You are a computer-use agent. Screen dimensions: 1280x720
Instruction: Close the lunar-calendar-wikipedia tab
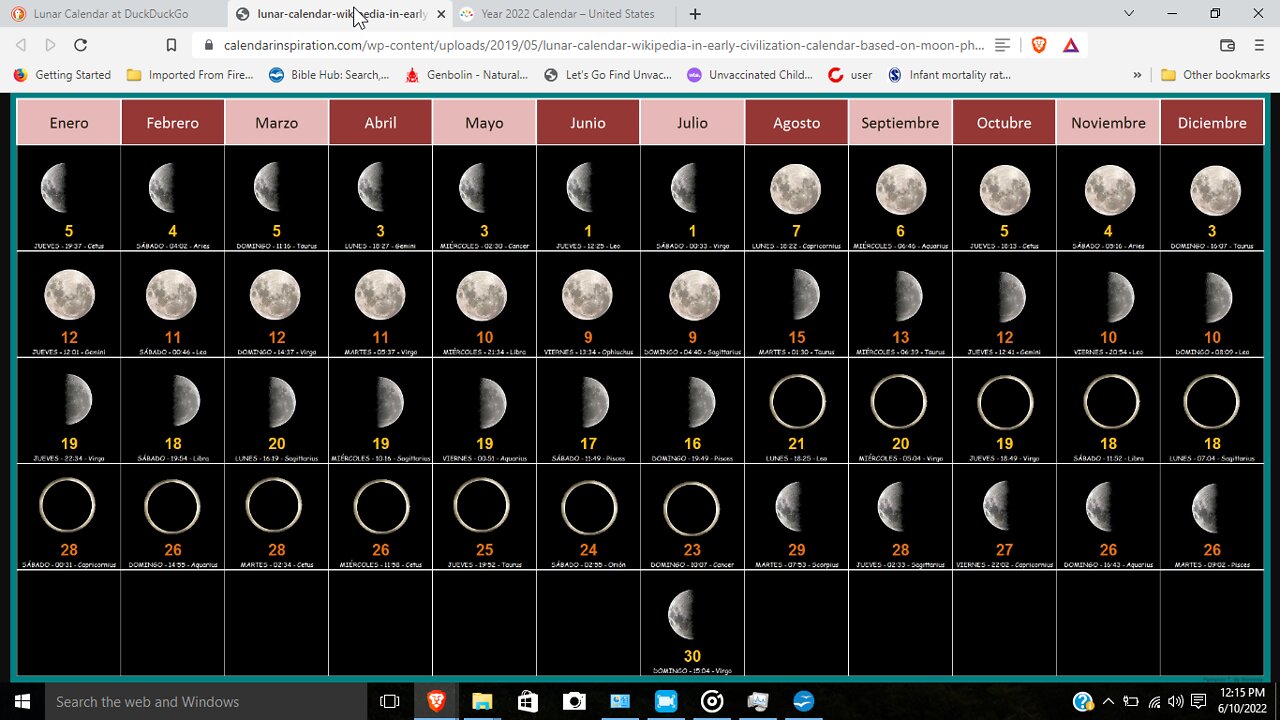(441, 14)
